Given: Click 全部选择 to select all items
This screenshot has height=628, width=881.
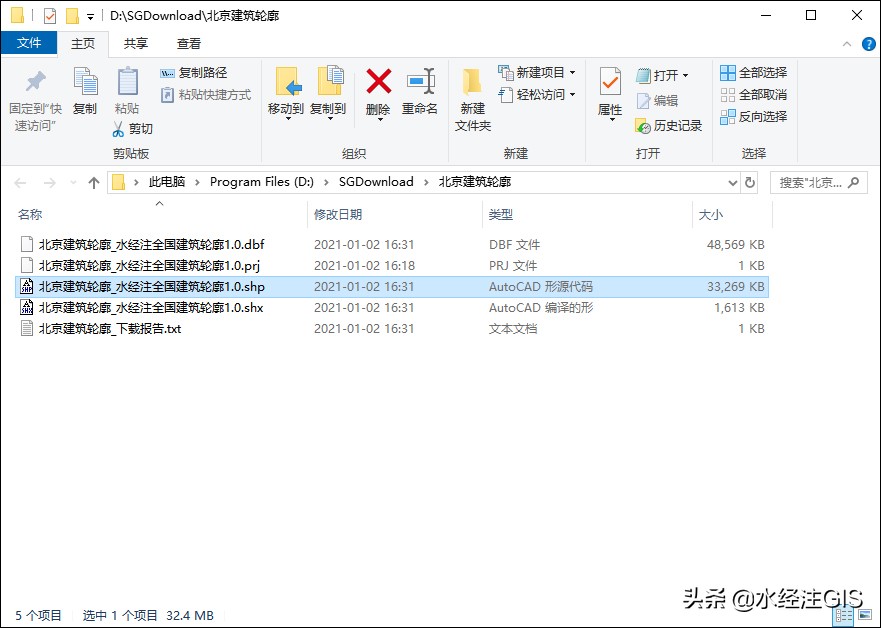Looking at the screenshot, I should click(753, 72).
